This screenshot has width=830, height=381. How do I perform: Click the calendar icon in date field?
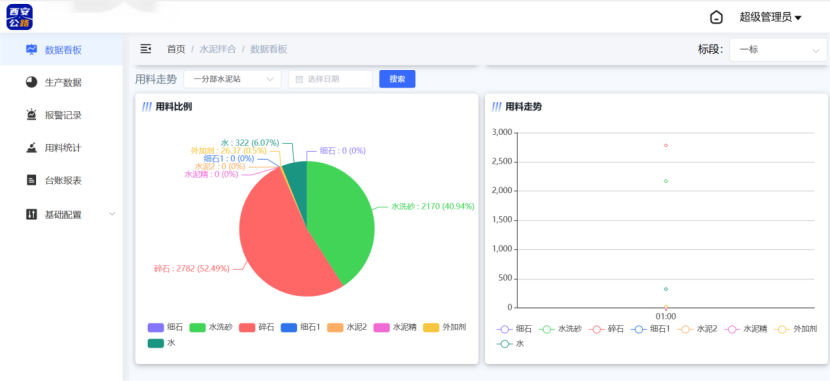point(299,79)
